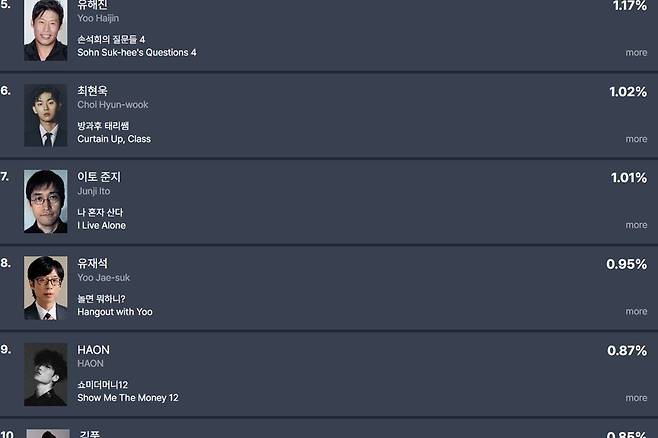Show more details for Junji Ito
658x438 pixels.
point(636,225)
